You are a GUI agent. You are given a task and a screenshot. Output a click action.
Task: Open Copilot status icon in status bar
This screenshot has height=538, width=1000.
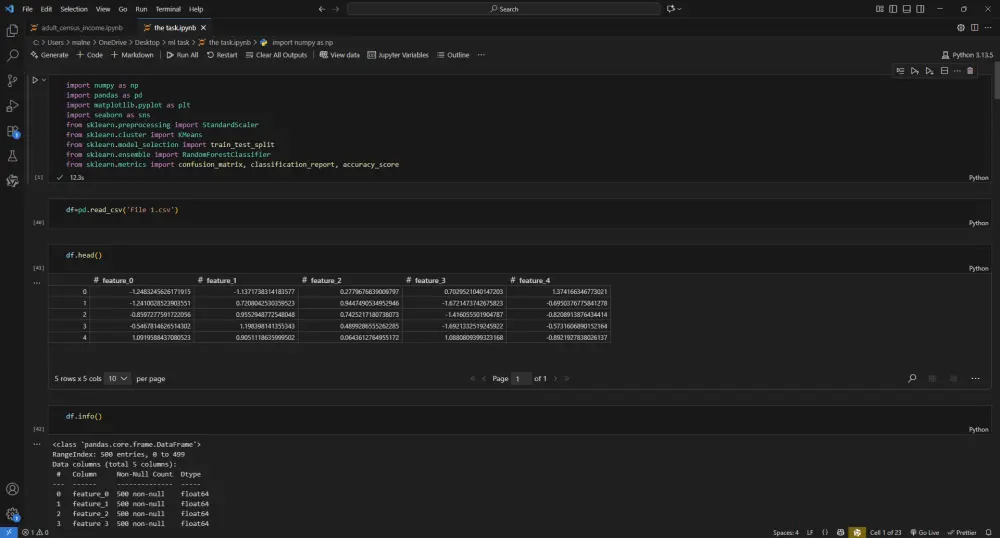[x=841, y=532]
